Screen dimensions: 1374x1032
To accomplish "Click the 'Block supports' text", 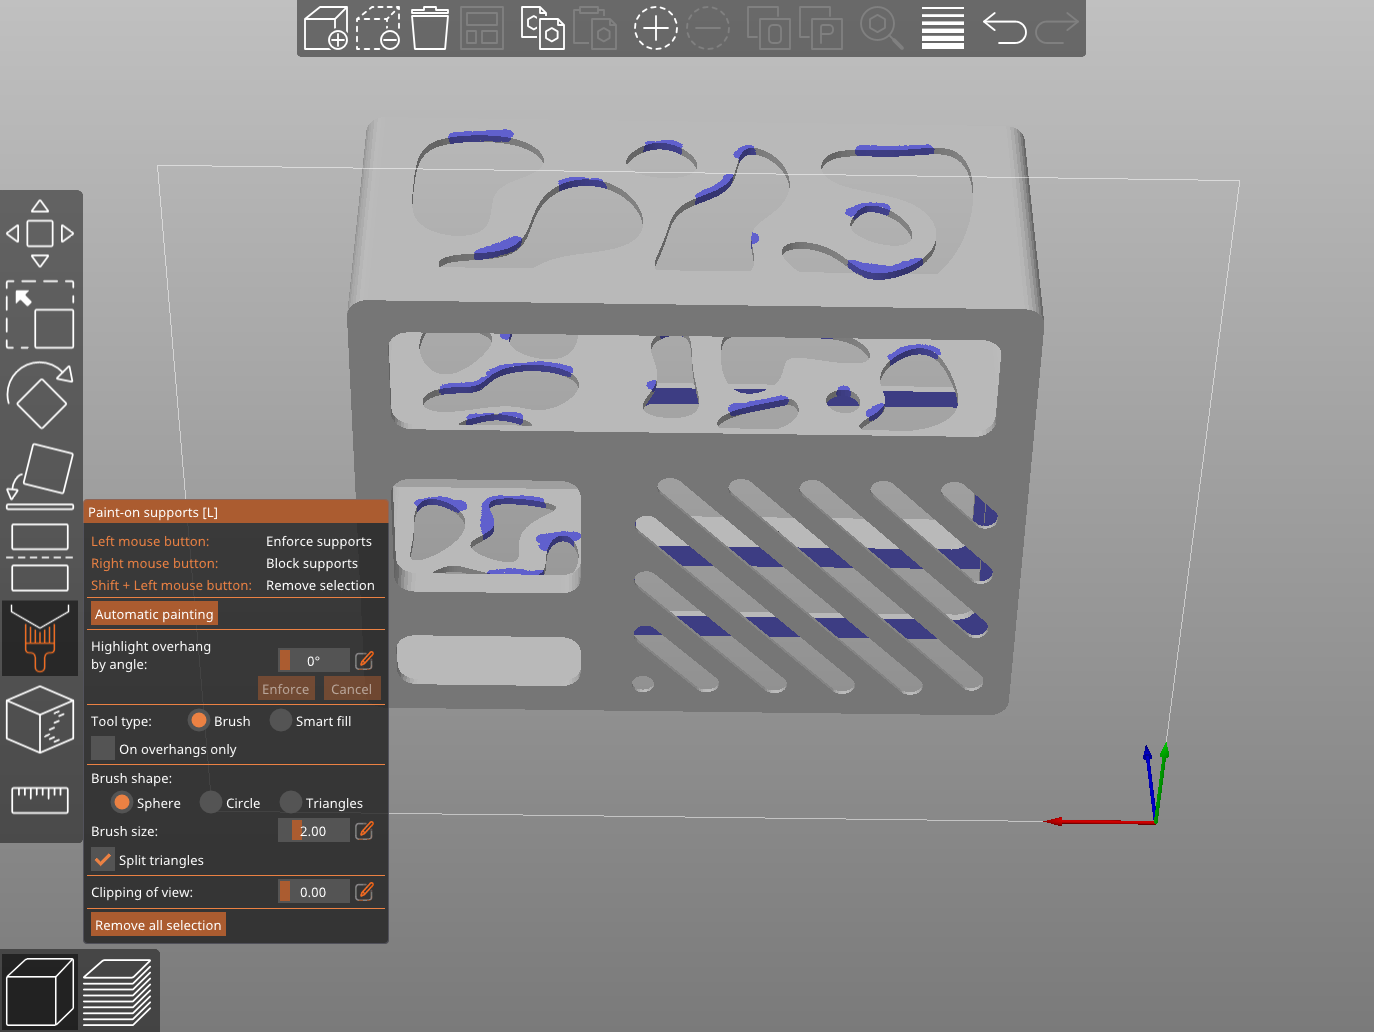I will [312, 563].
